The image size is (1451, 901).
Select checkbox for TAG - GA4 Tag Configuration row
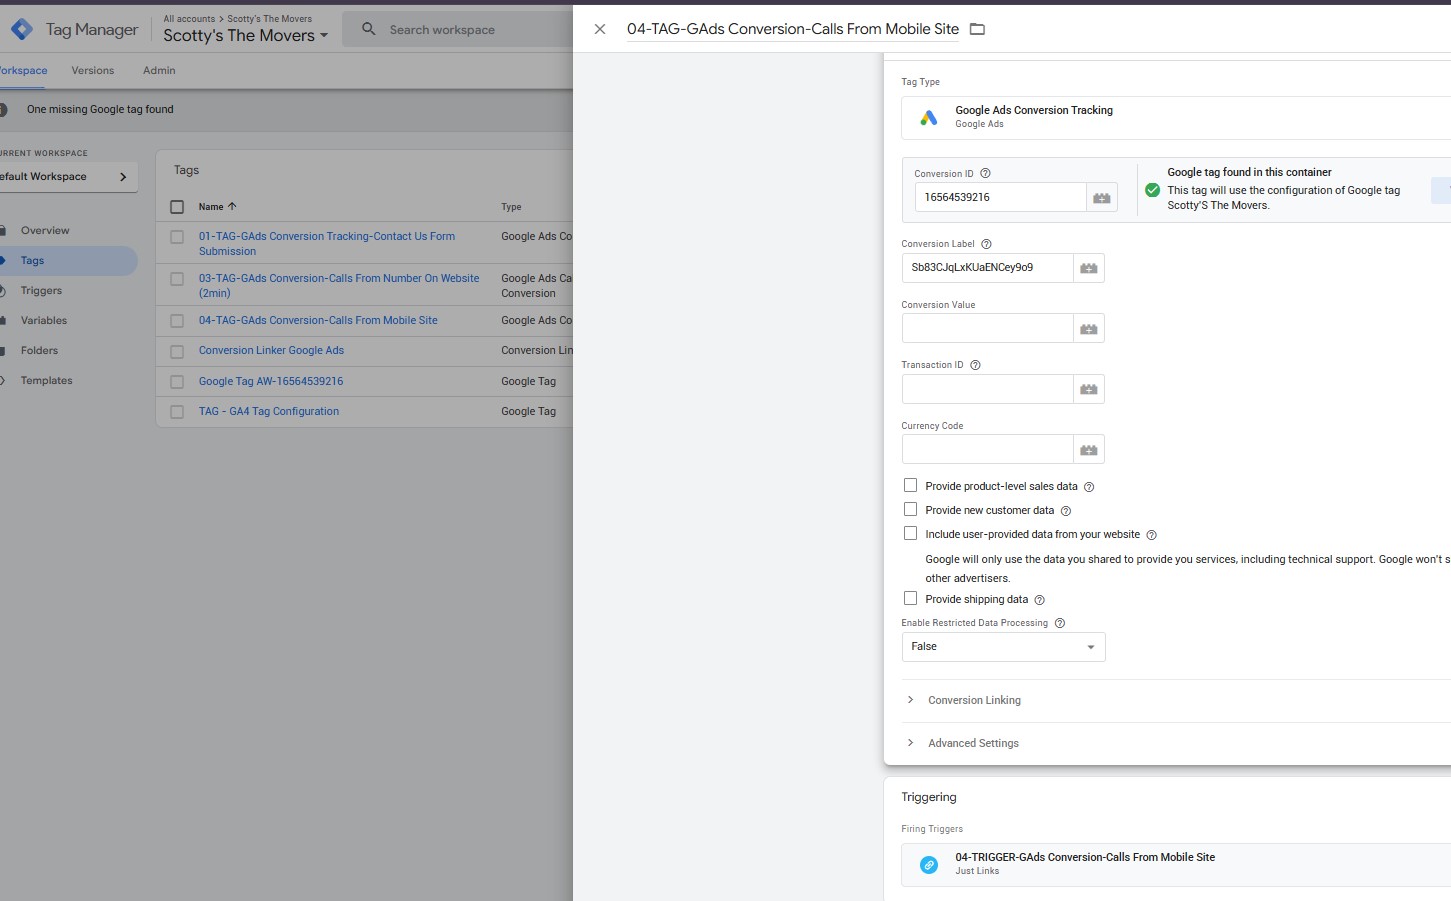point(177,412)
